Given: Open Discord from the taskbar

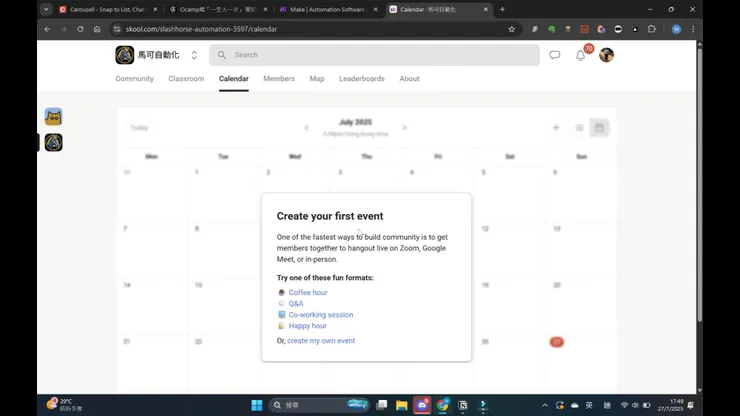Looking at the screenshot, I should point(422,405).
